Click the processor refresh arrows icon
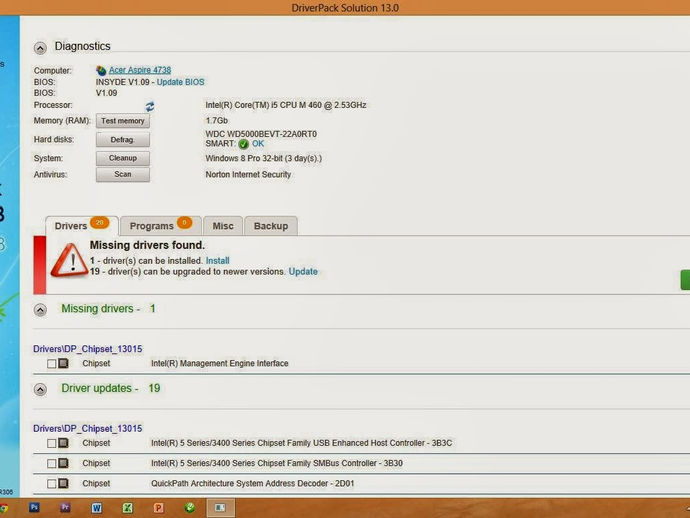 [x=150, y=107]
